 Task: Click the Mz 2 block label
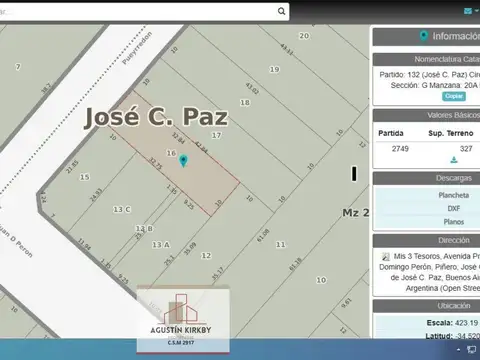click(356, 213)
